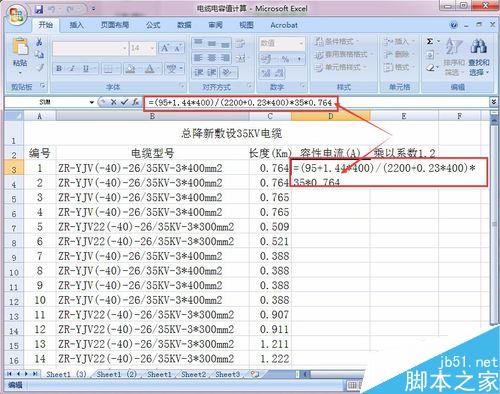Click Insert cells button

tap(398, 42)
